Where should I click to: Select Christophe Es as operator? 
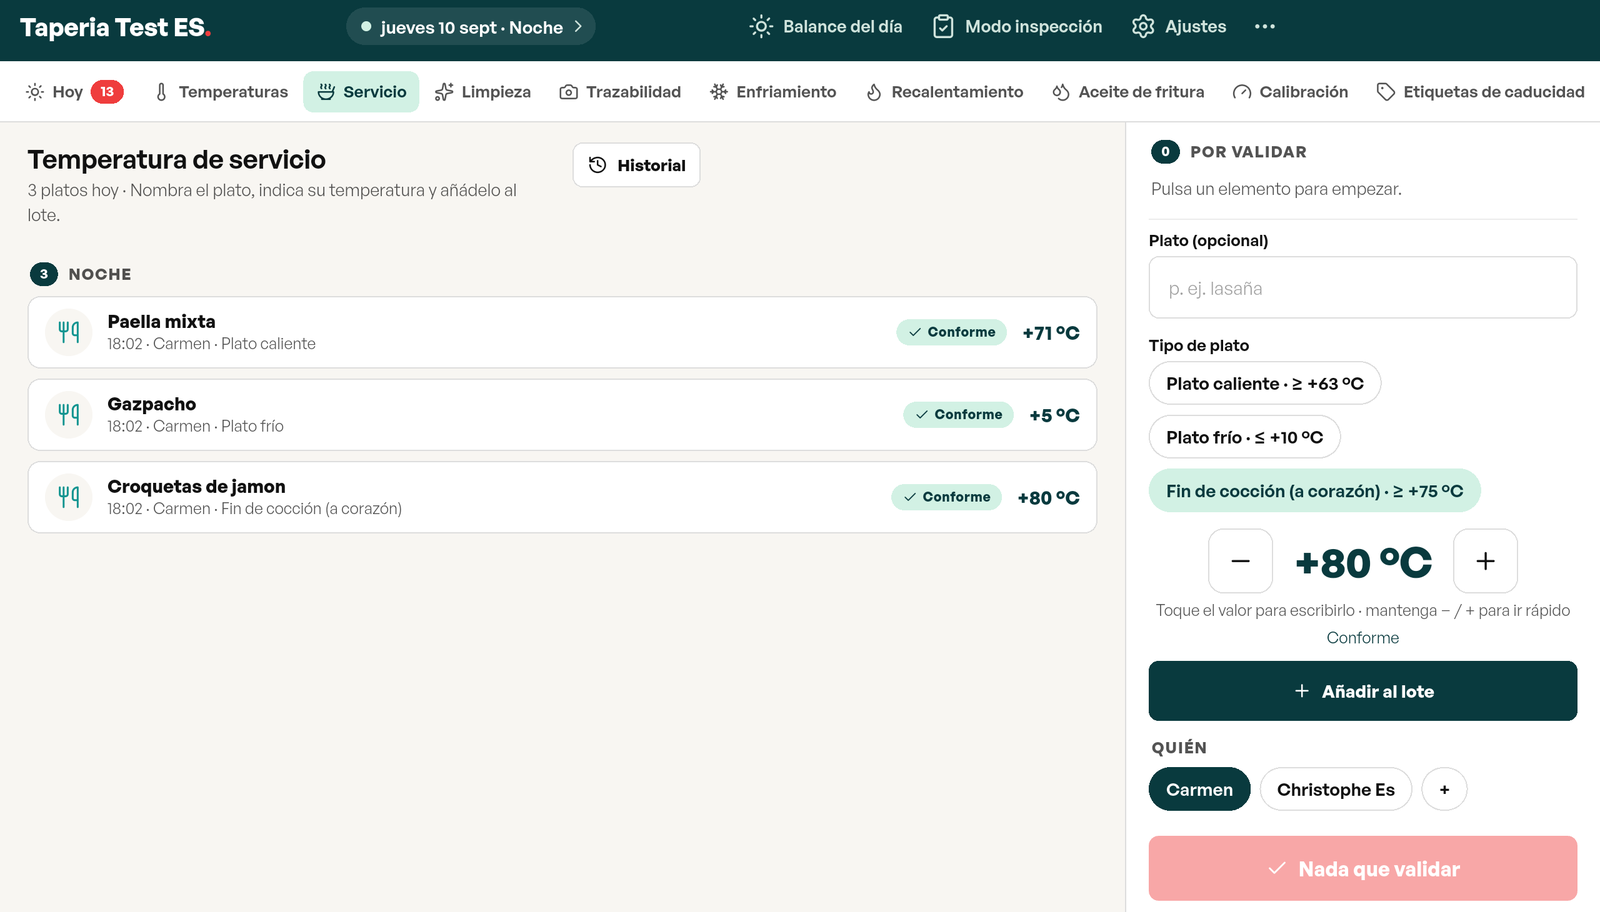(1335, 789)
